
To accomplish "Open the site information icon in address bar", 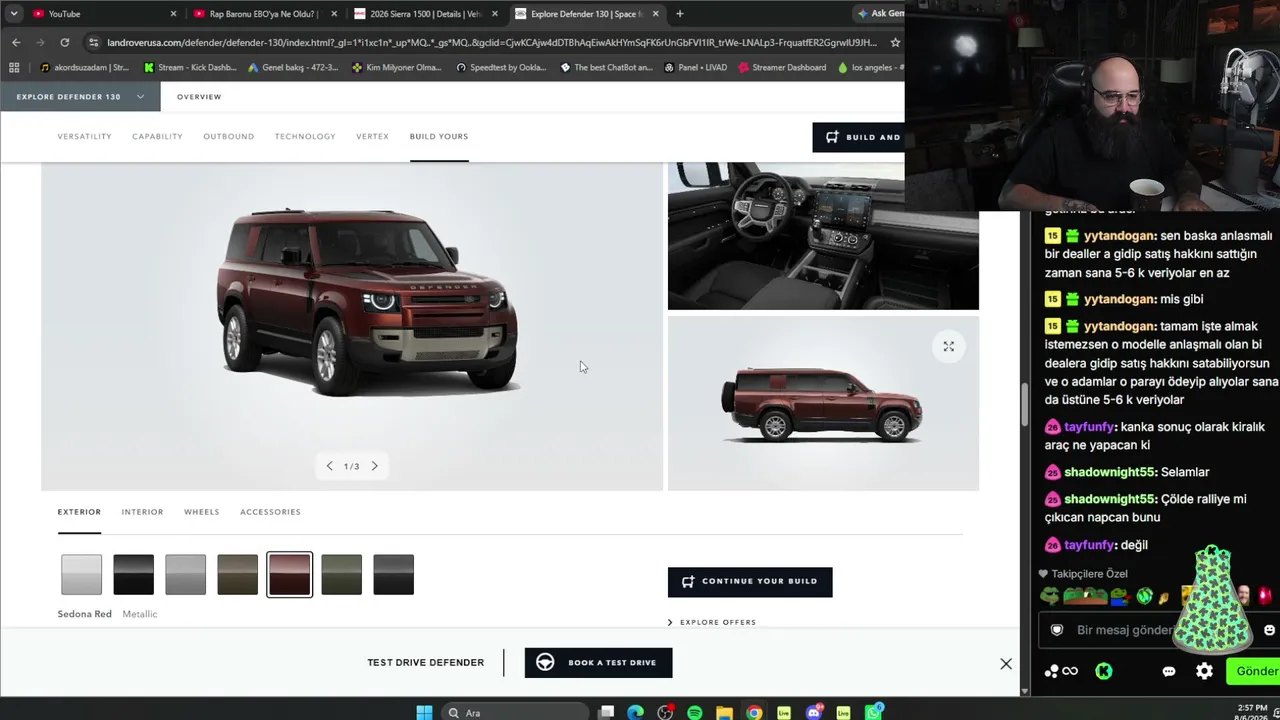I will (94, 42).
